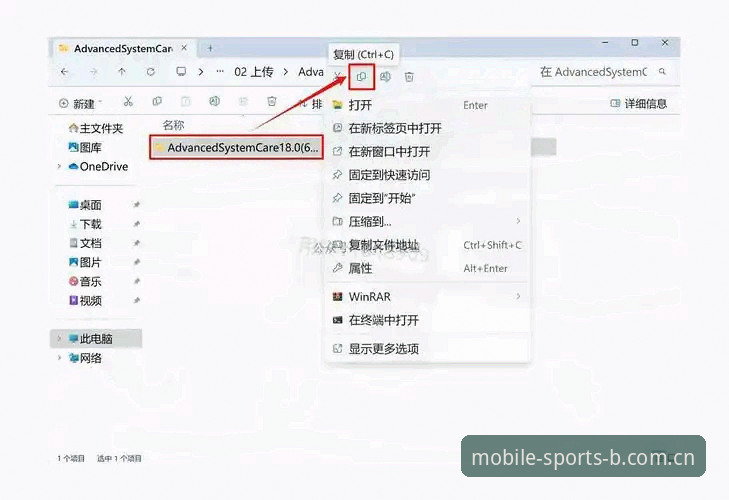Expand the OneDrive tree node
This screenshot has width=729, height=500.
[x=59, y=167]
